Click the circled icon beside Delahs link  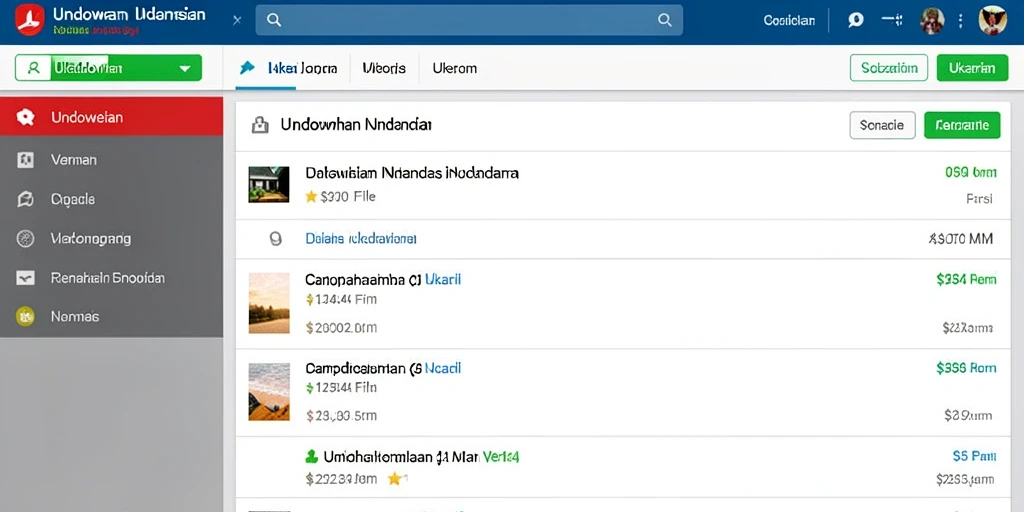(276, 240)
